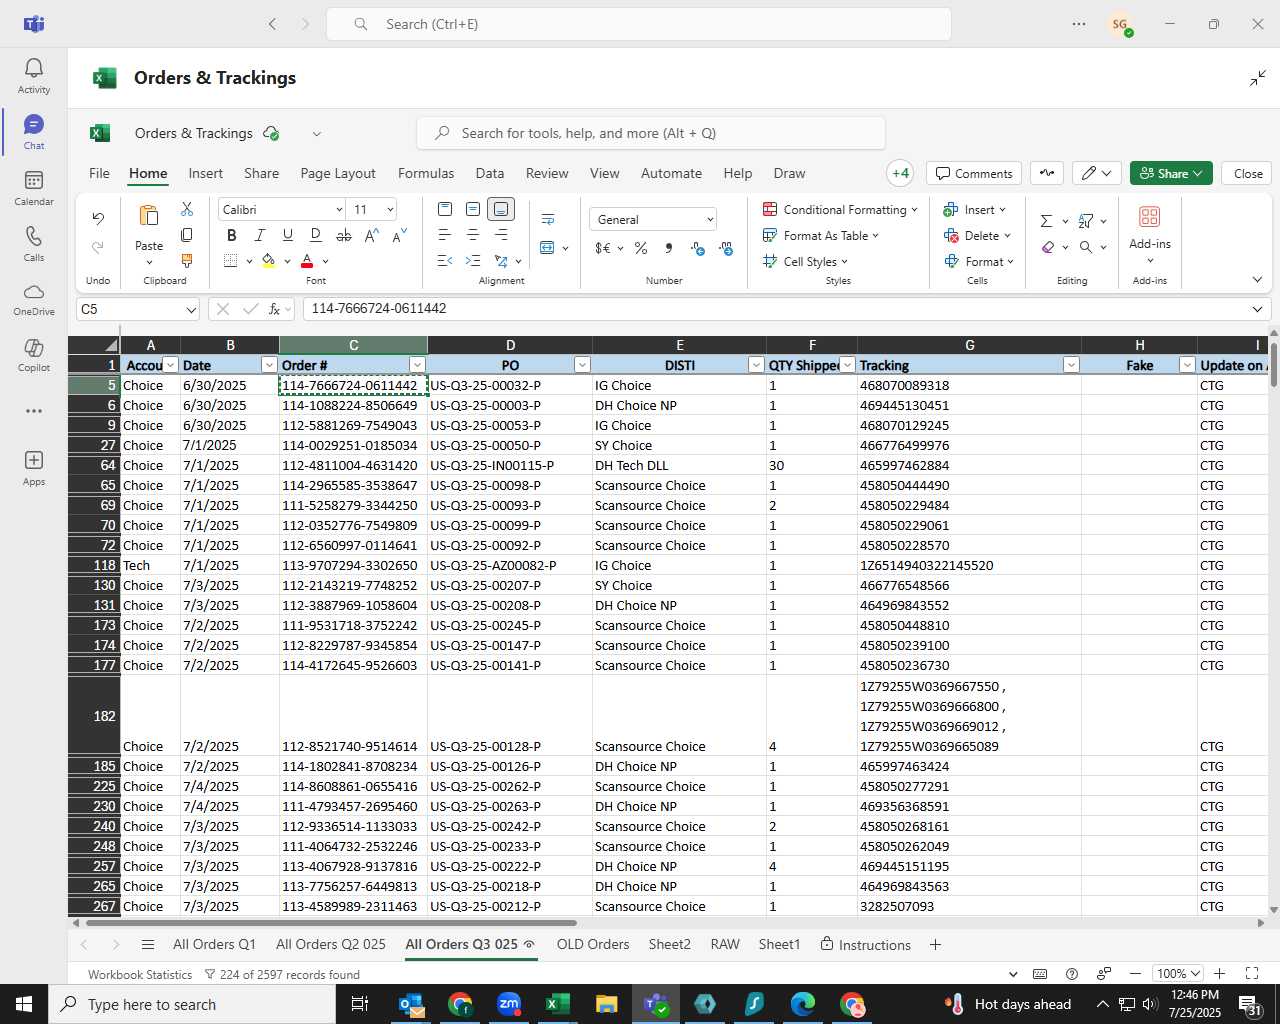The height and width of the screenshot is (1024, 1280).
Task: Click the Undo arrow icon
Action: coord(98,218)
